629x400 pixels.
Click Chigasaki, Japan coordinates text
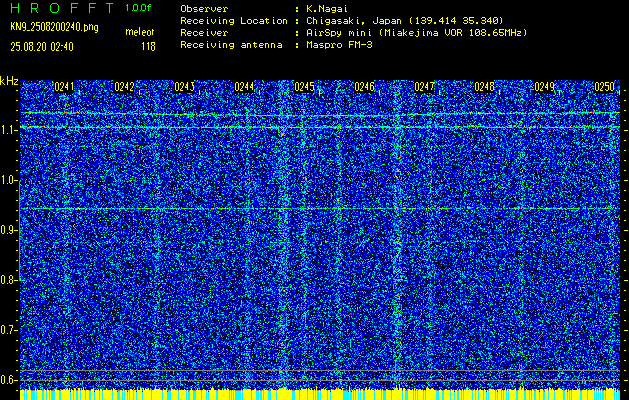(405, 20)
